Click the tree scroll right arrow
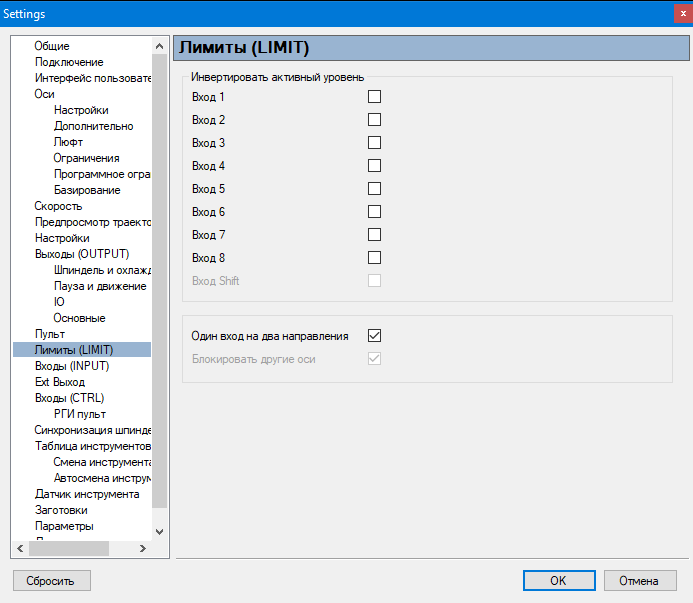The height and width of the screenshot is (603, 693). [143, 548]
